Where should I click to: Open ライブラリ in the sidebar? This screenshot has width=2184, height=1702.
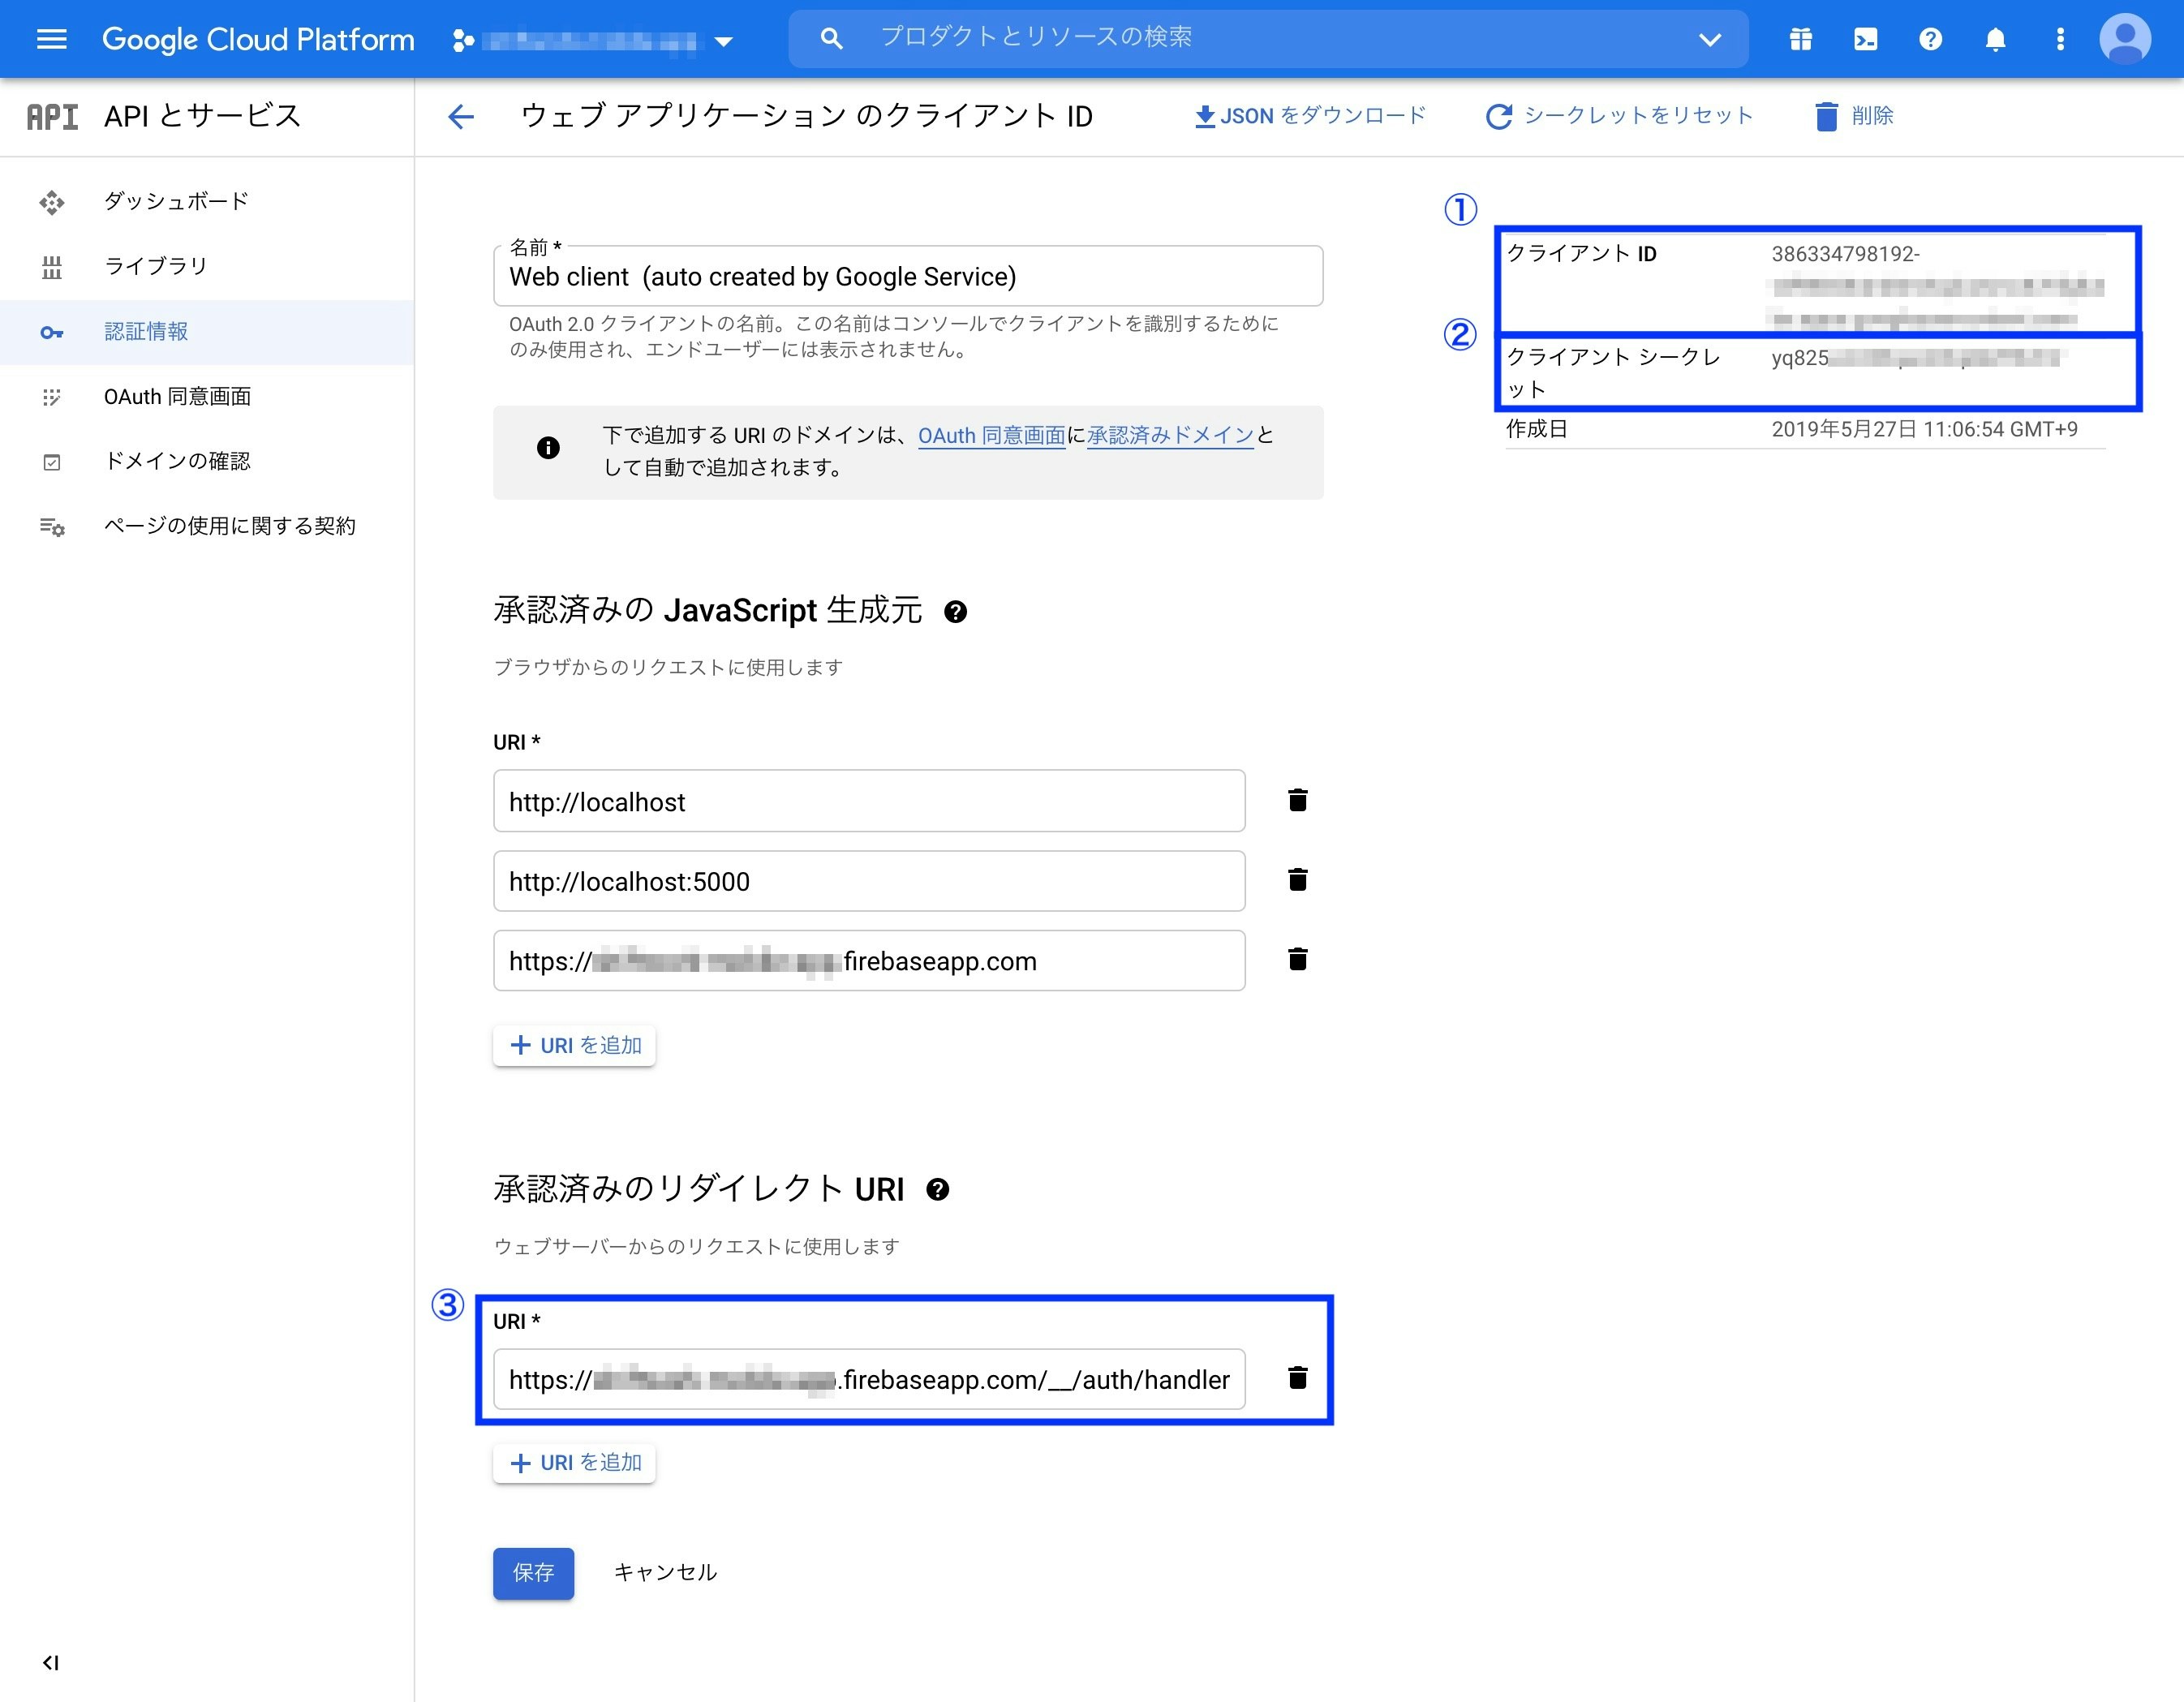155,266
